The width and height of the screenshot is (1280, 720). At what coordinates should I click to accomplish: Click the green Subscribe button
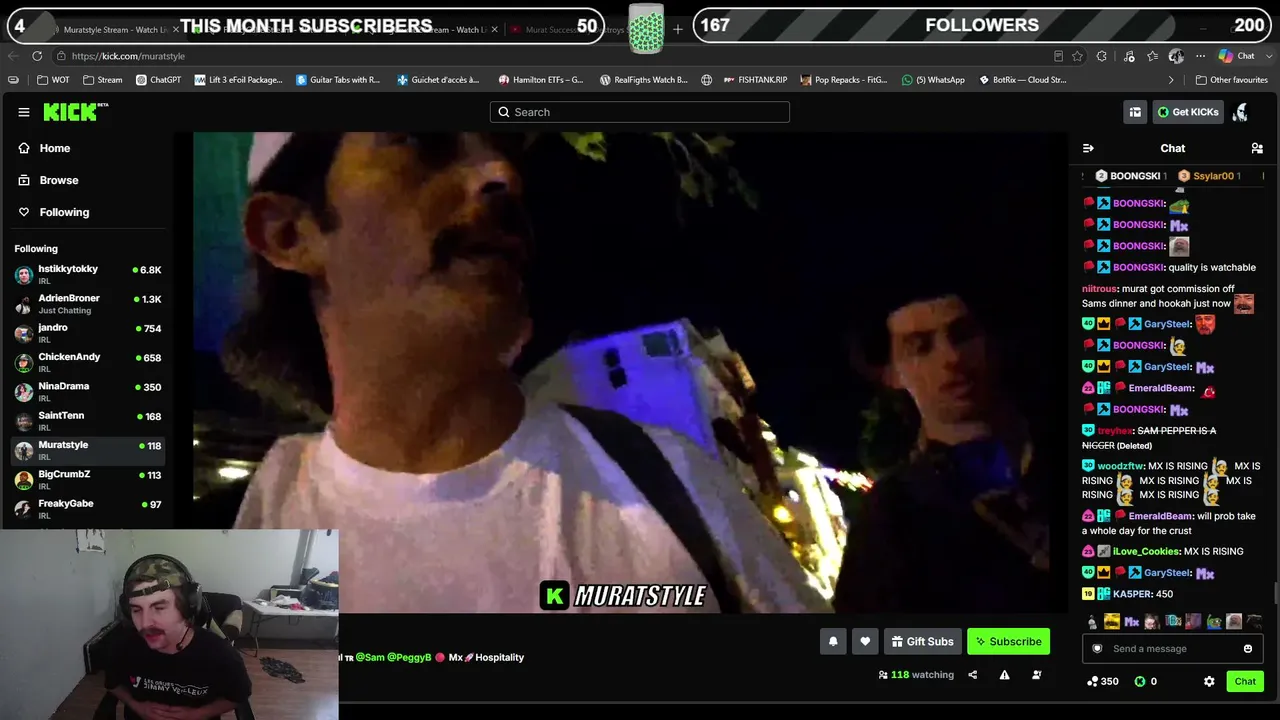(x=1008, y=642)
